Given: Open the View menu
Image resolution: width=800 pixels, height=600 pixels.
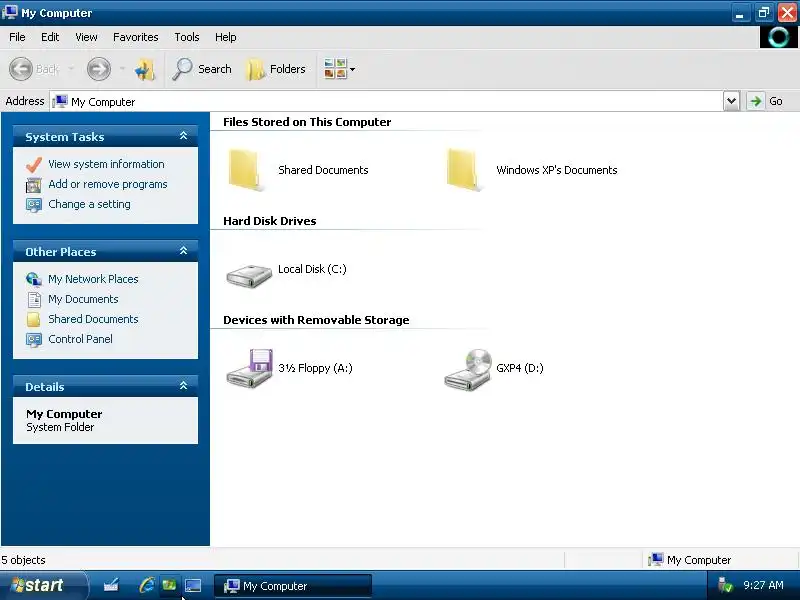Looking at the screenshot, I should point(86,37).
